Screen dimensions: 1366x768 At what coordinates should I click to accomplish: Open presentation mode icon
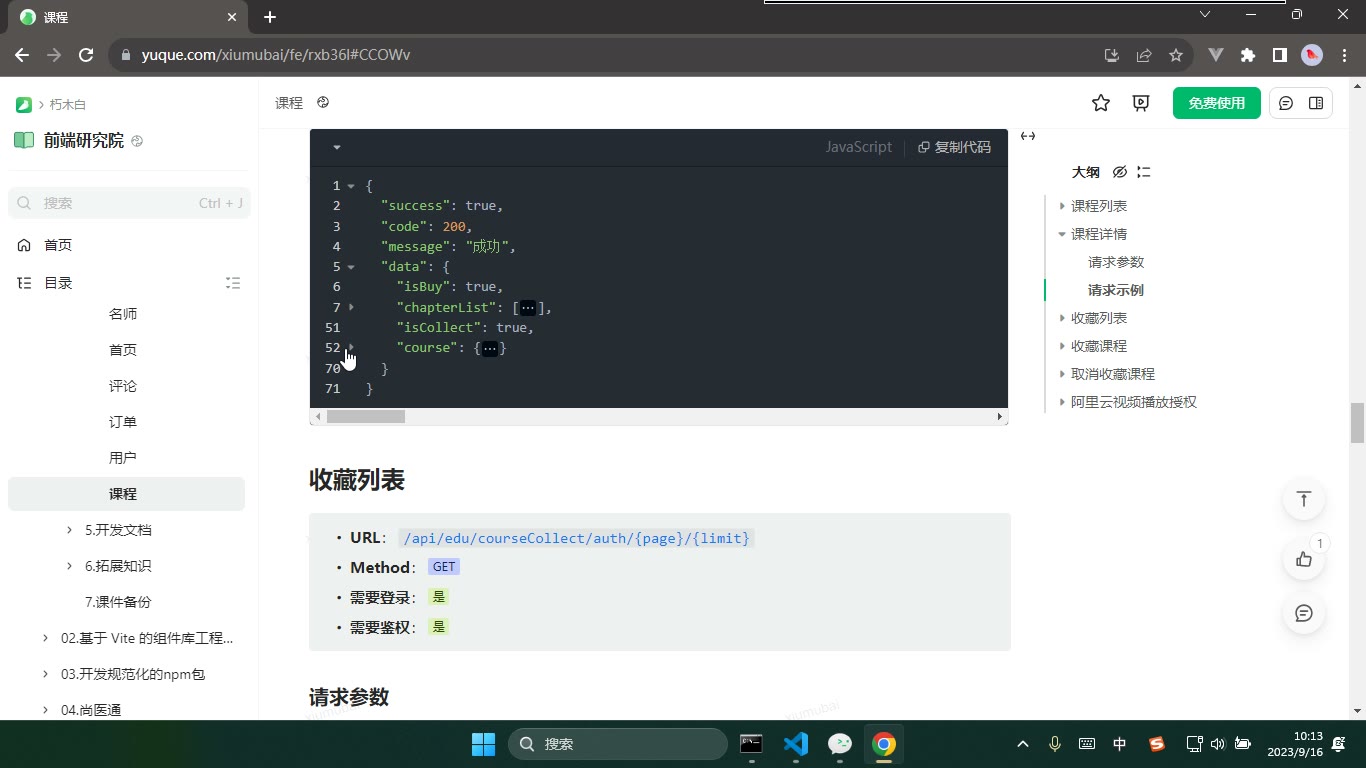(x=1141, y=103)
